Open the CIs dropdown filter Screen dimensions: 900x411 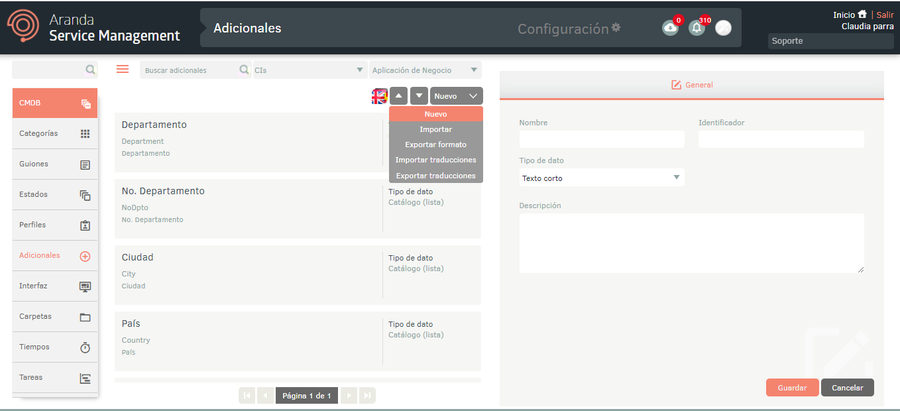click(x=309, y=70)
